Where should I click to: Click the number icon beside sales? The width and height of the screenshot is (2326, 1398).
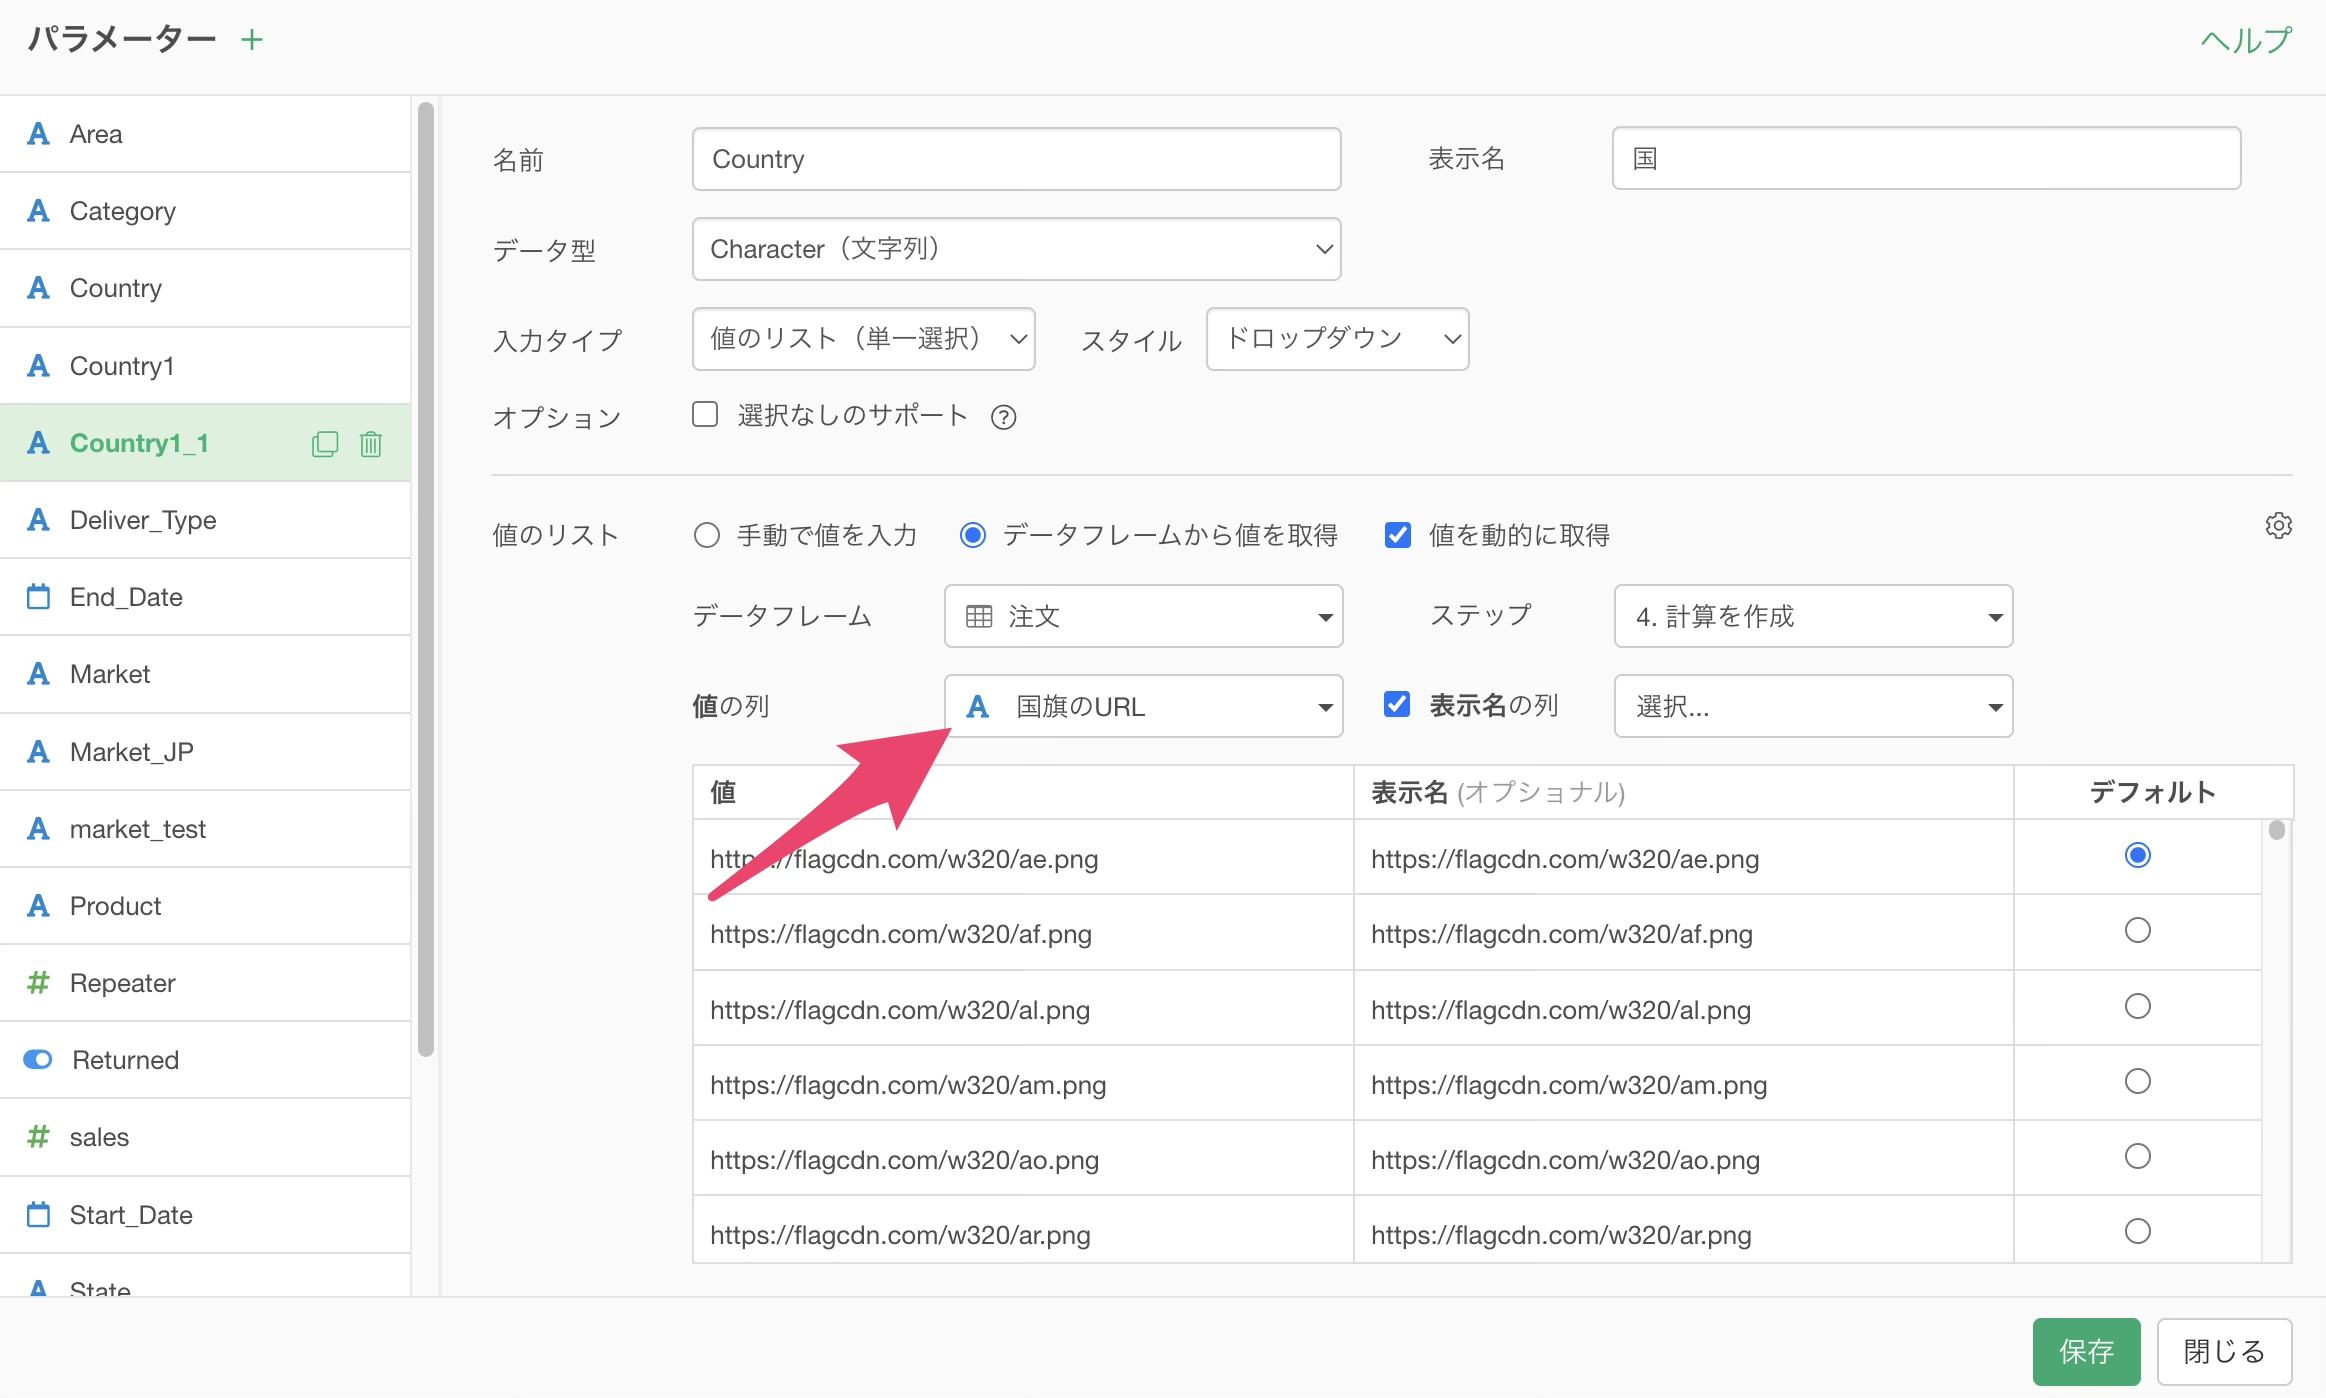click(38, 1137)
